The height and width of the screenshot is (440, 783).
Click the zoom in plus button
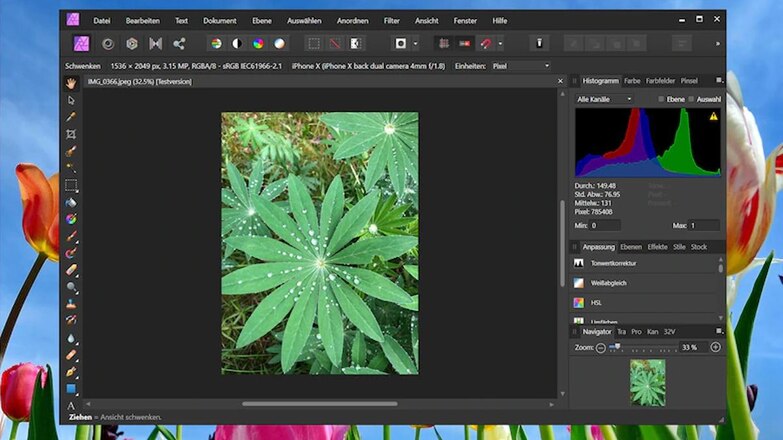coord(715,347)
